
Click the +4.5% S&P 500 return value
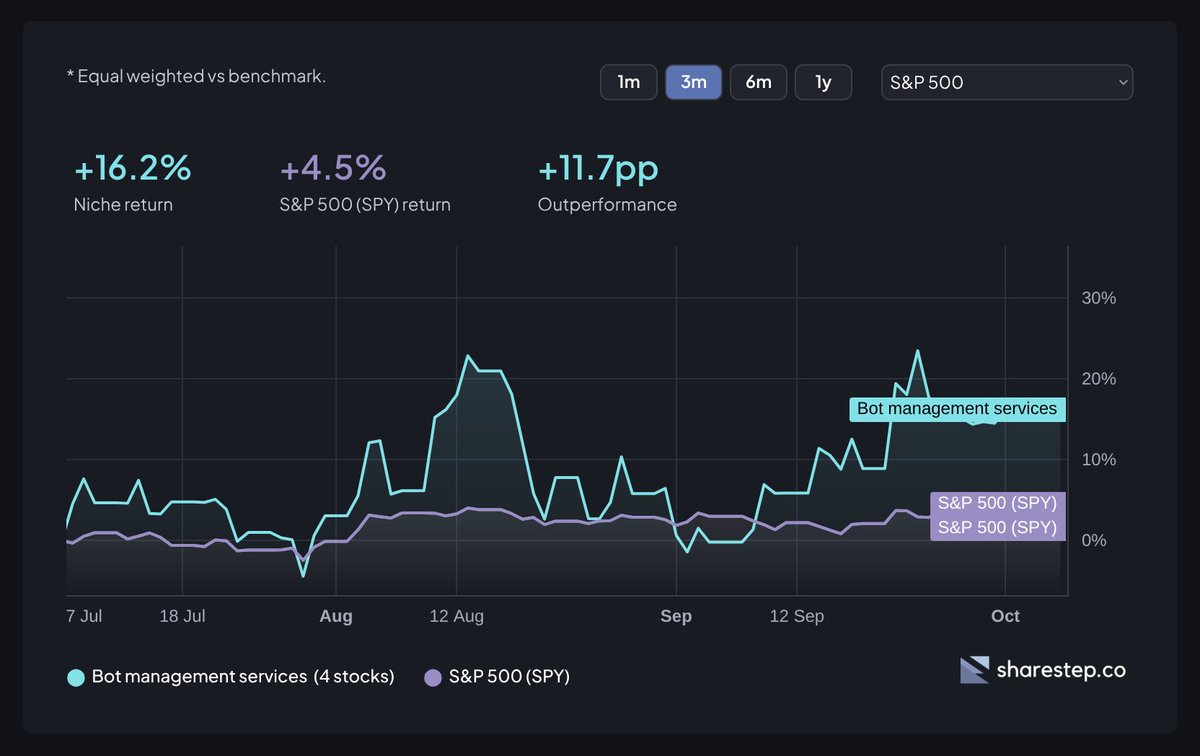click(x=333, y=168)
